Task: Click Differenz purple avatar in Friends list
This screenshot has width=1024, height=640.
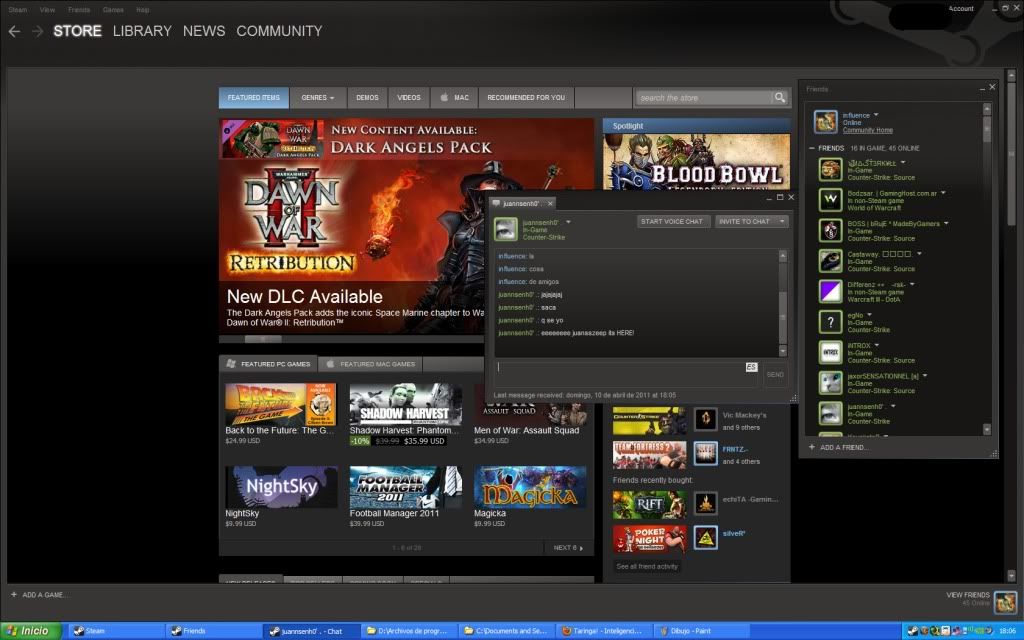Action: [x=831, y=291]
